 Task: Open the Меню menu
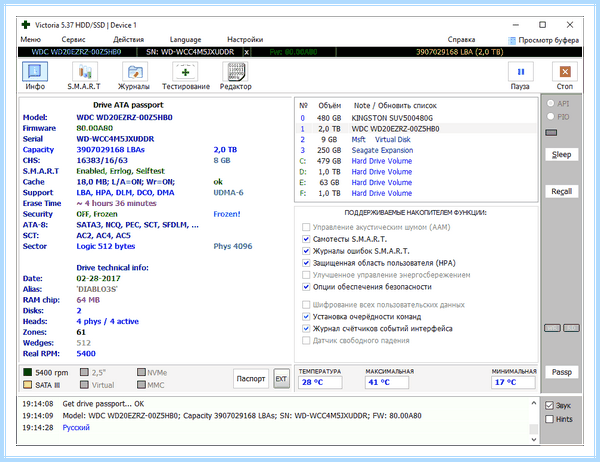pos(31,39)
